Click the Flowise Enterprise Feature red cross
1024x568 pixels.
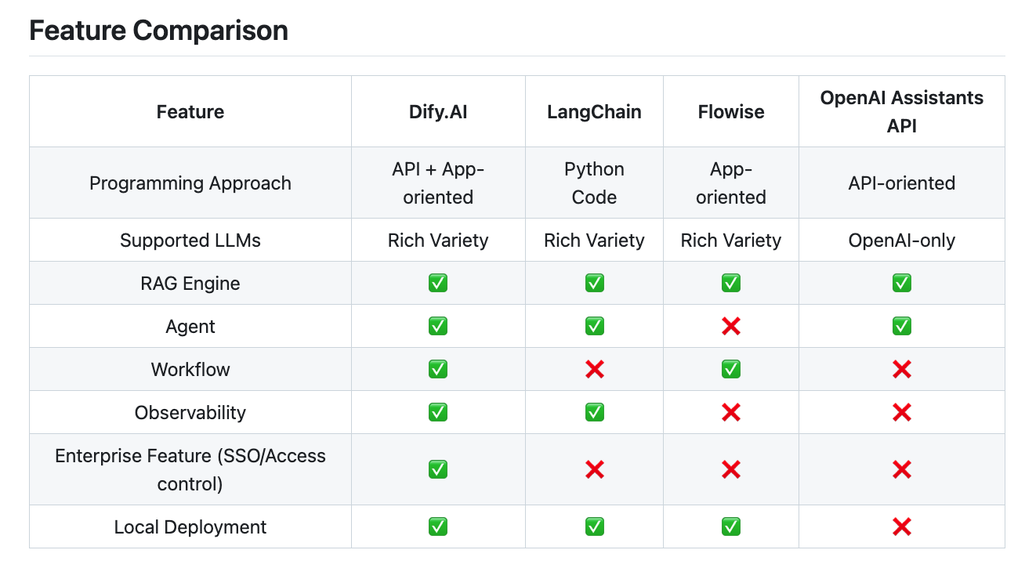click(x=731, y=469)
